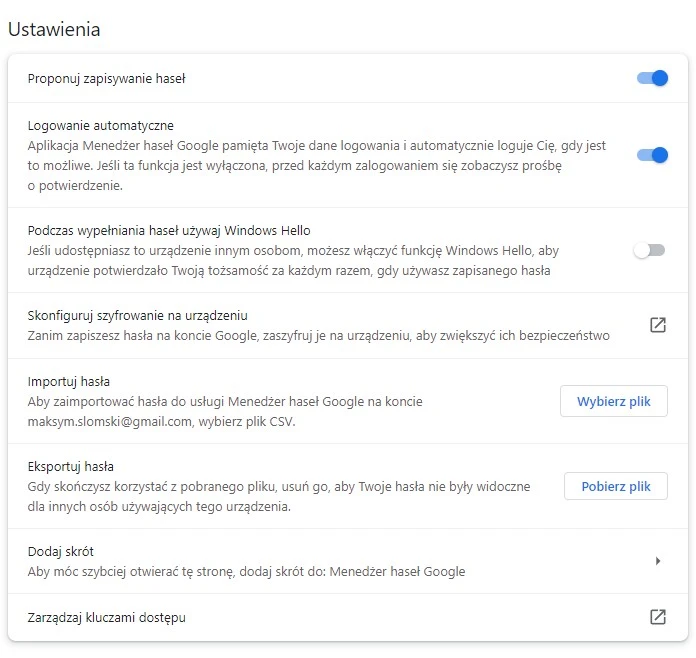Open the 'Skonfiguruj szyfrowanie na urządzeniu' row title

coord(137,316)
